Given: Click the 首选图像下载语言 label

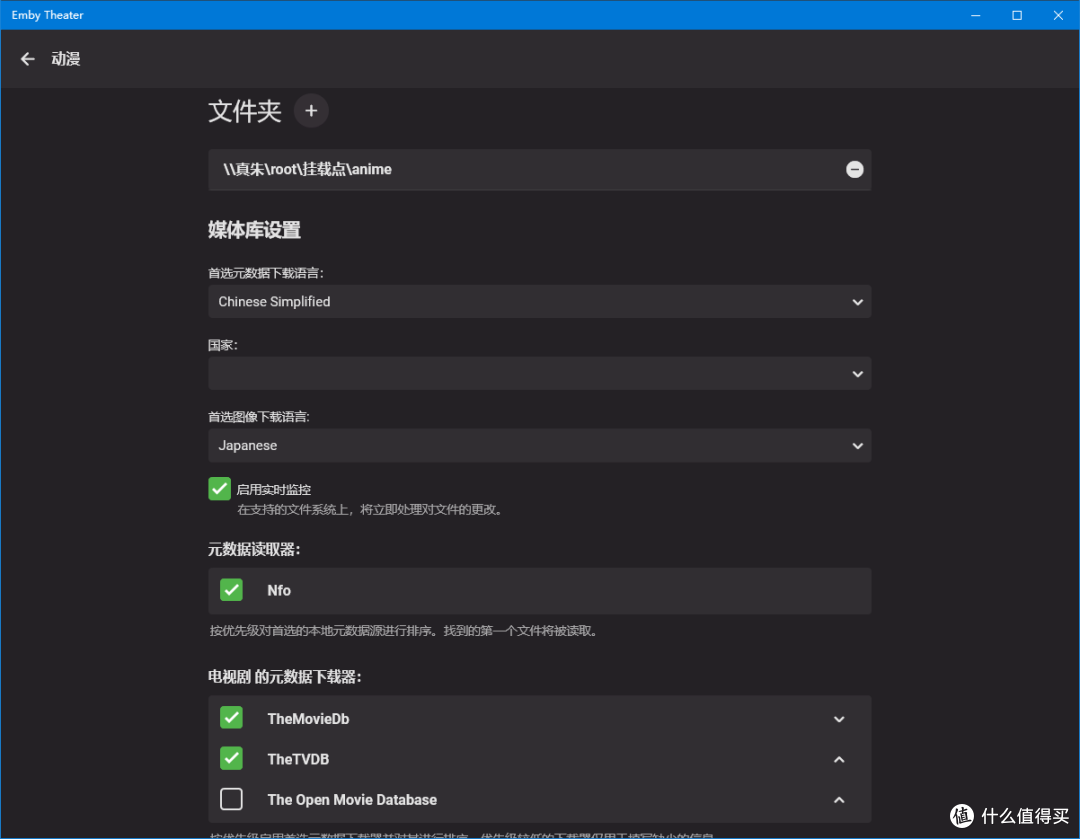Looking at the screenshot, I should point(258,417).
